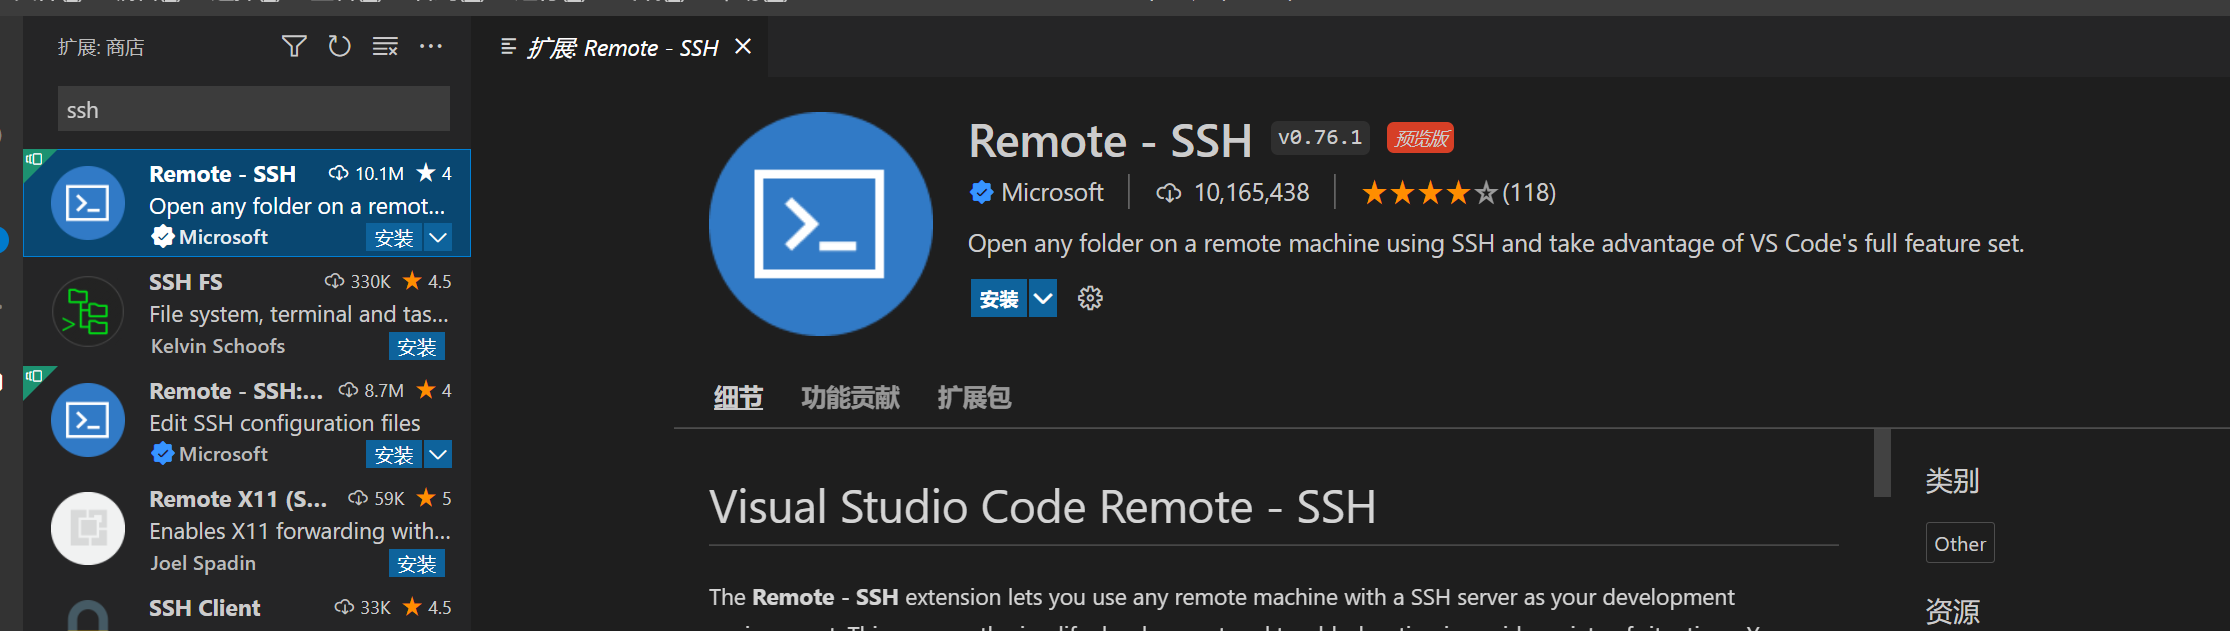Click the Kelvin Schoofs publisher name
2230x631 pixels.
(x=218, y=346)
